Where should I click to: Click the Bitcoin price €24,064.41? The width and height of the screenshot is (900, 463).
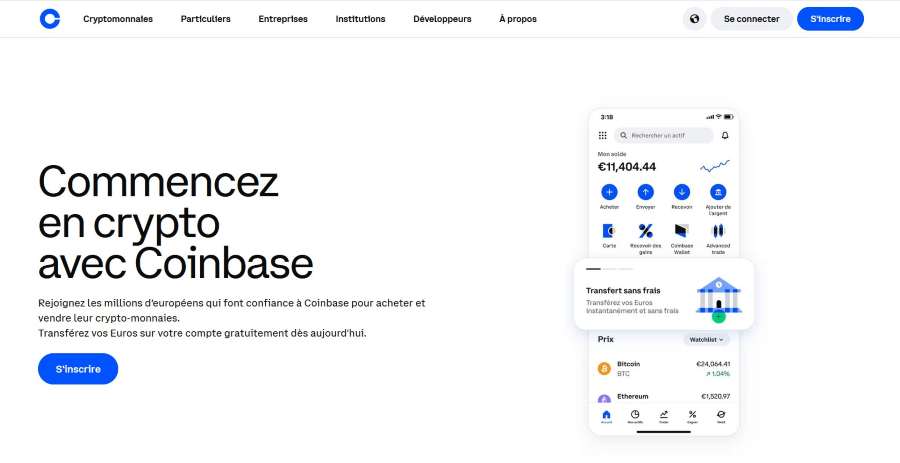pos(713,364)
